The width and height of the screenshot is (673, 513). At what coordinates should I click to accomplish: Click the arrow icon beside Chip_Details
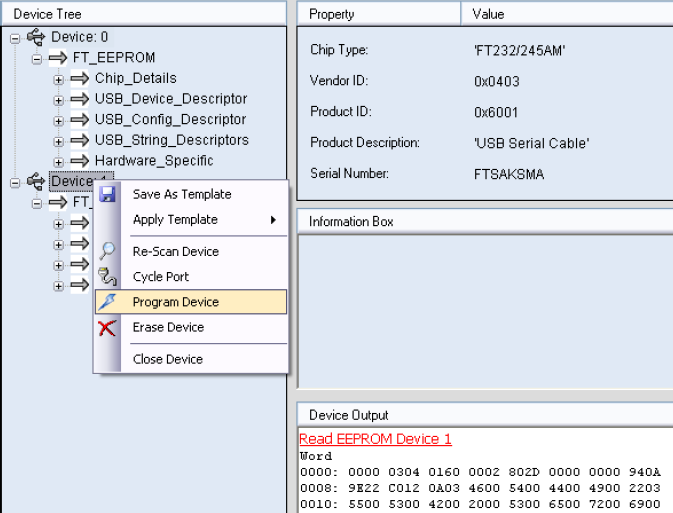(79, 78)
